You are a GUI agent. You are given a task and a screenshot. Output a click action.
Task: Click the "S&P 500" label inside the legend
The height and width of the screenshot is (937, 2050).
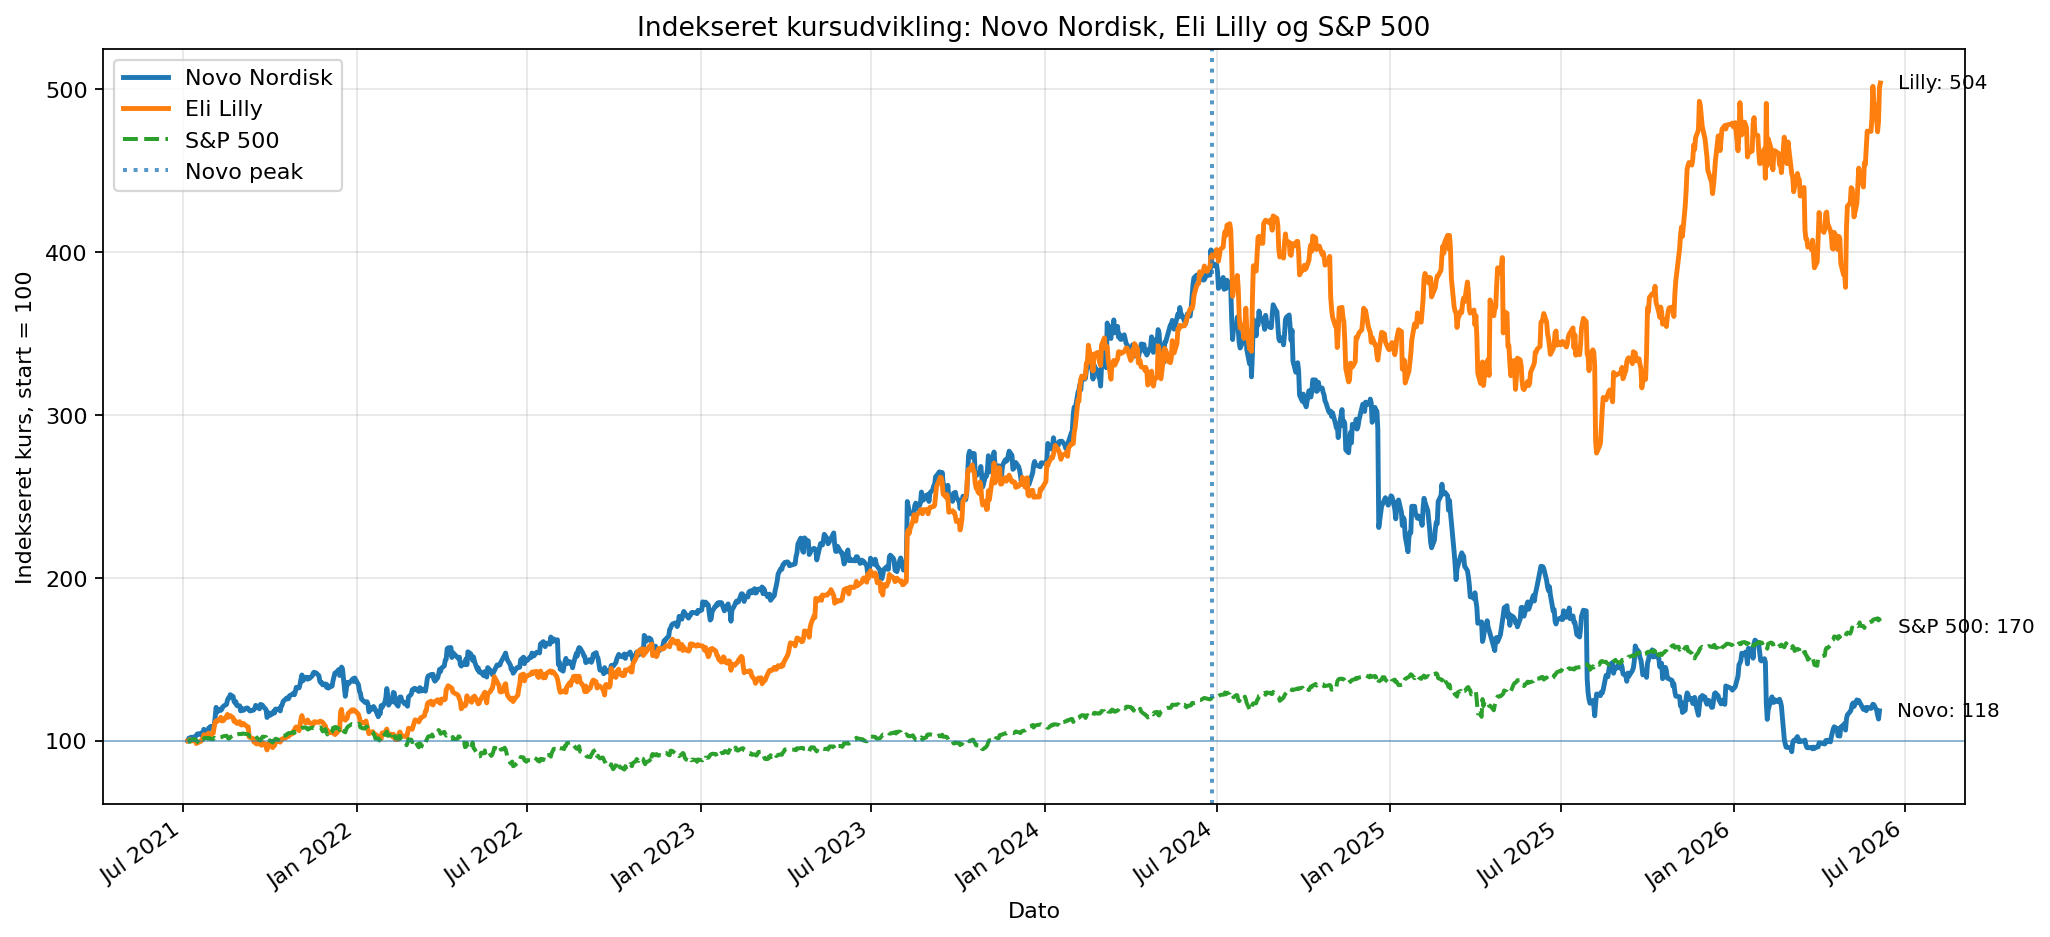click(x=232, y=140)
